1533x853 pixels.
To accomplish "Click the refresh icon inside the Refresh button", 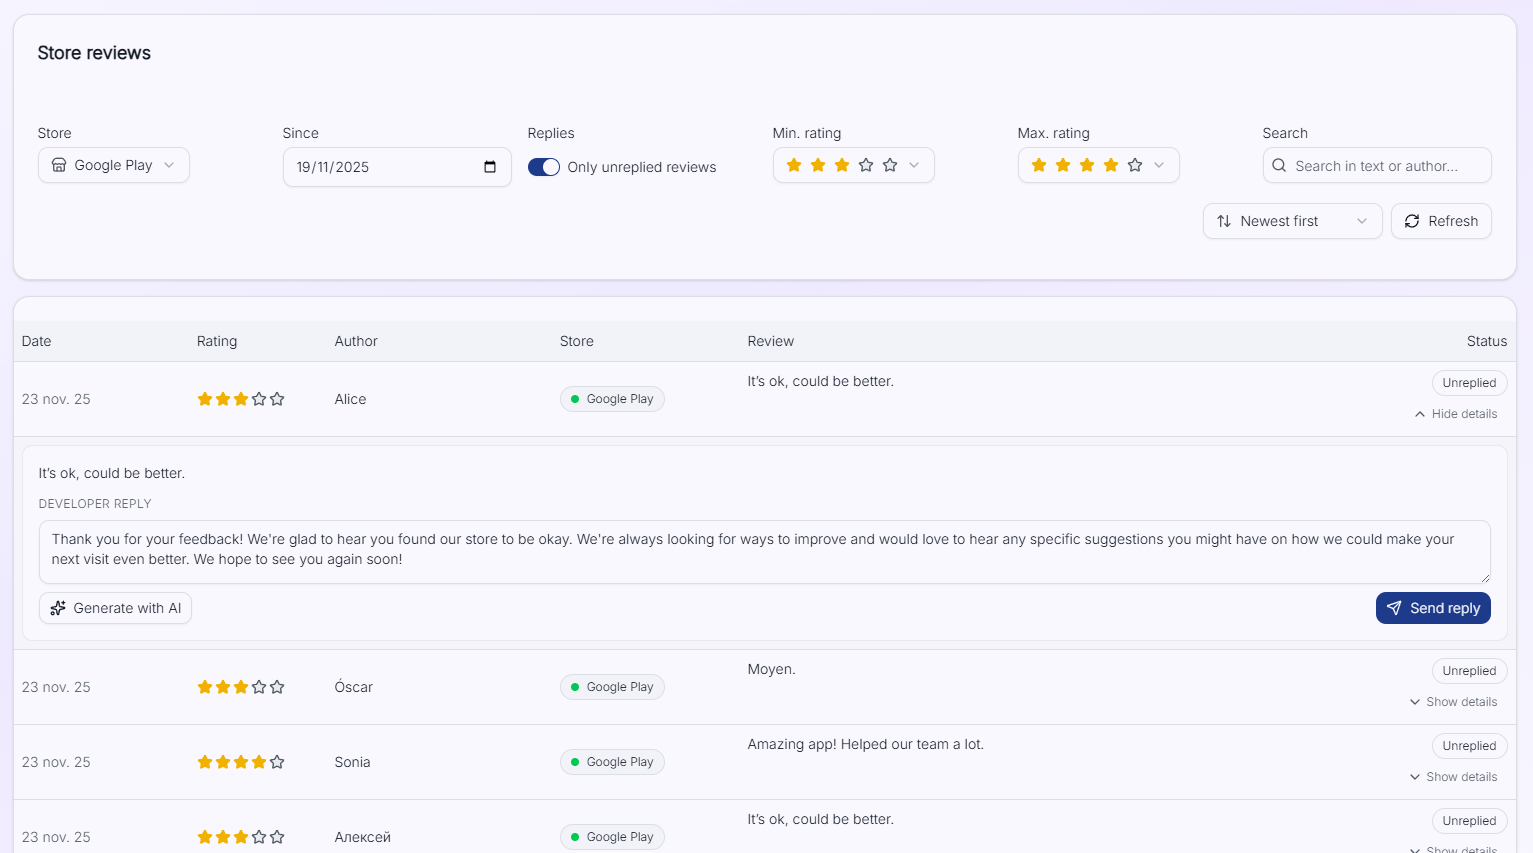I will click(1412, 221).
